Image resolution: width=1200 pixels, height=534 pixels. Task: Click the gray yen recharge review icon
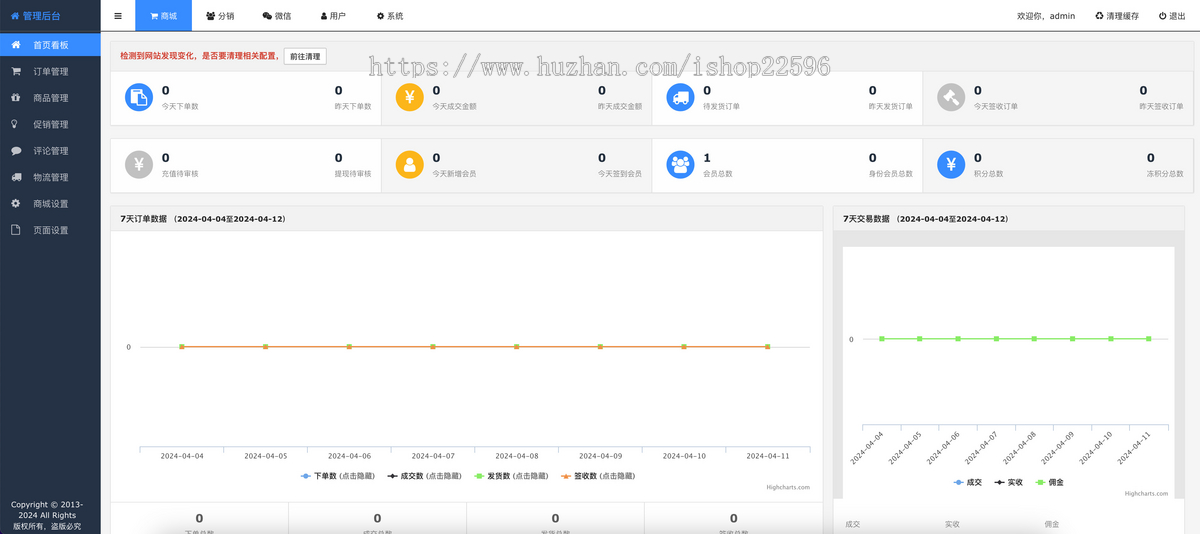(x=139, y=164)
